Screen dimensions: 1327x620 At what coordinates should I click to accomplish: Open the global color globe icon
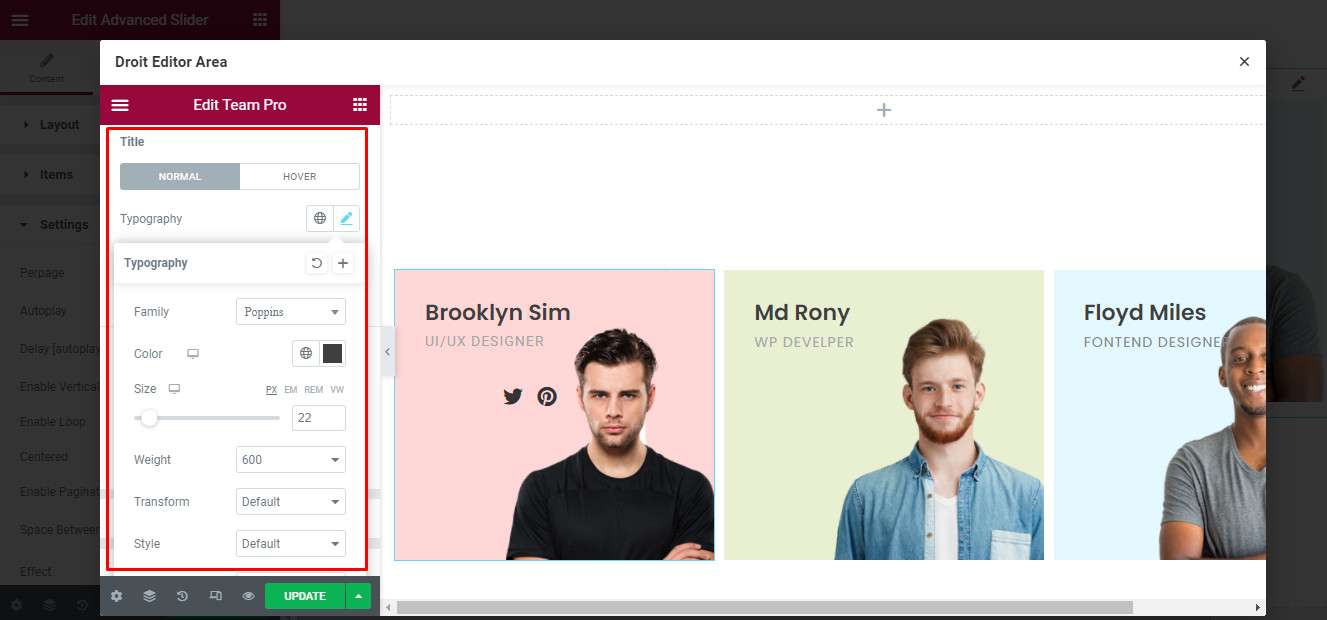coord(306,354)
